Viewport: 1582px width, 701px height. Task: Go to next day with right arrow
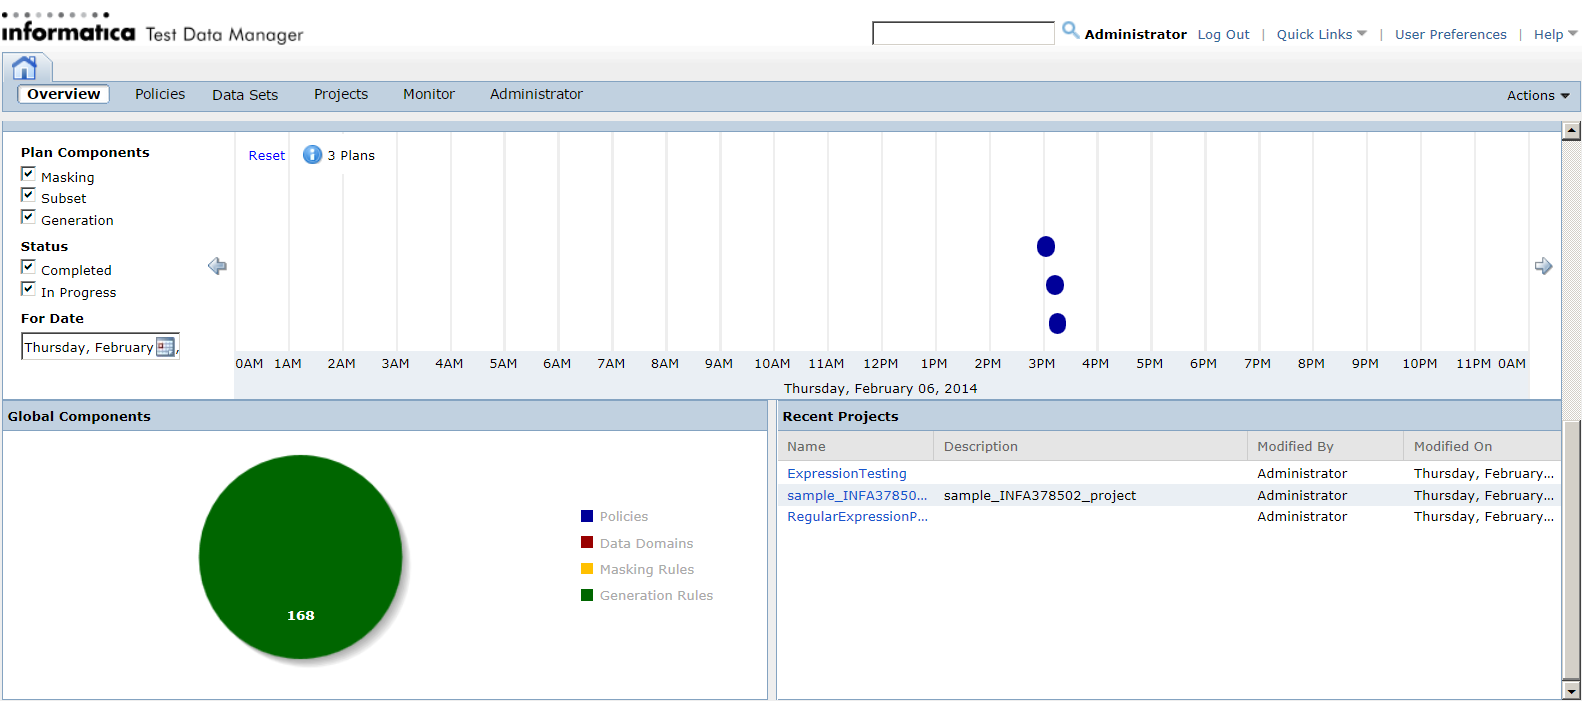coord(1544,266)
